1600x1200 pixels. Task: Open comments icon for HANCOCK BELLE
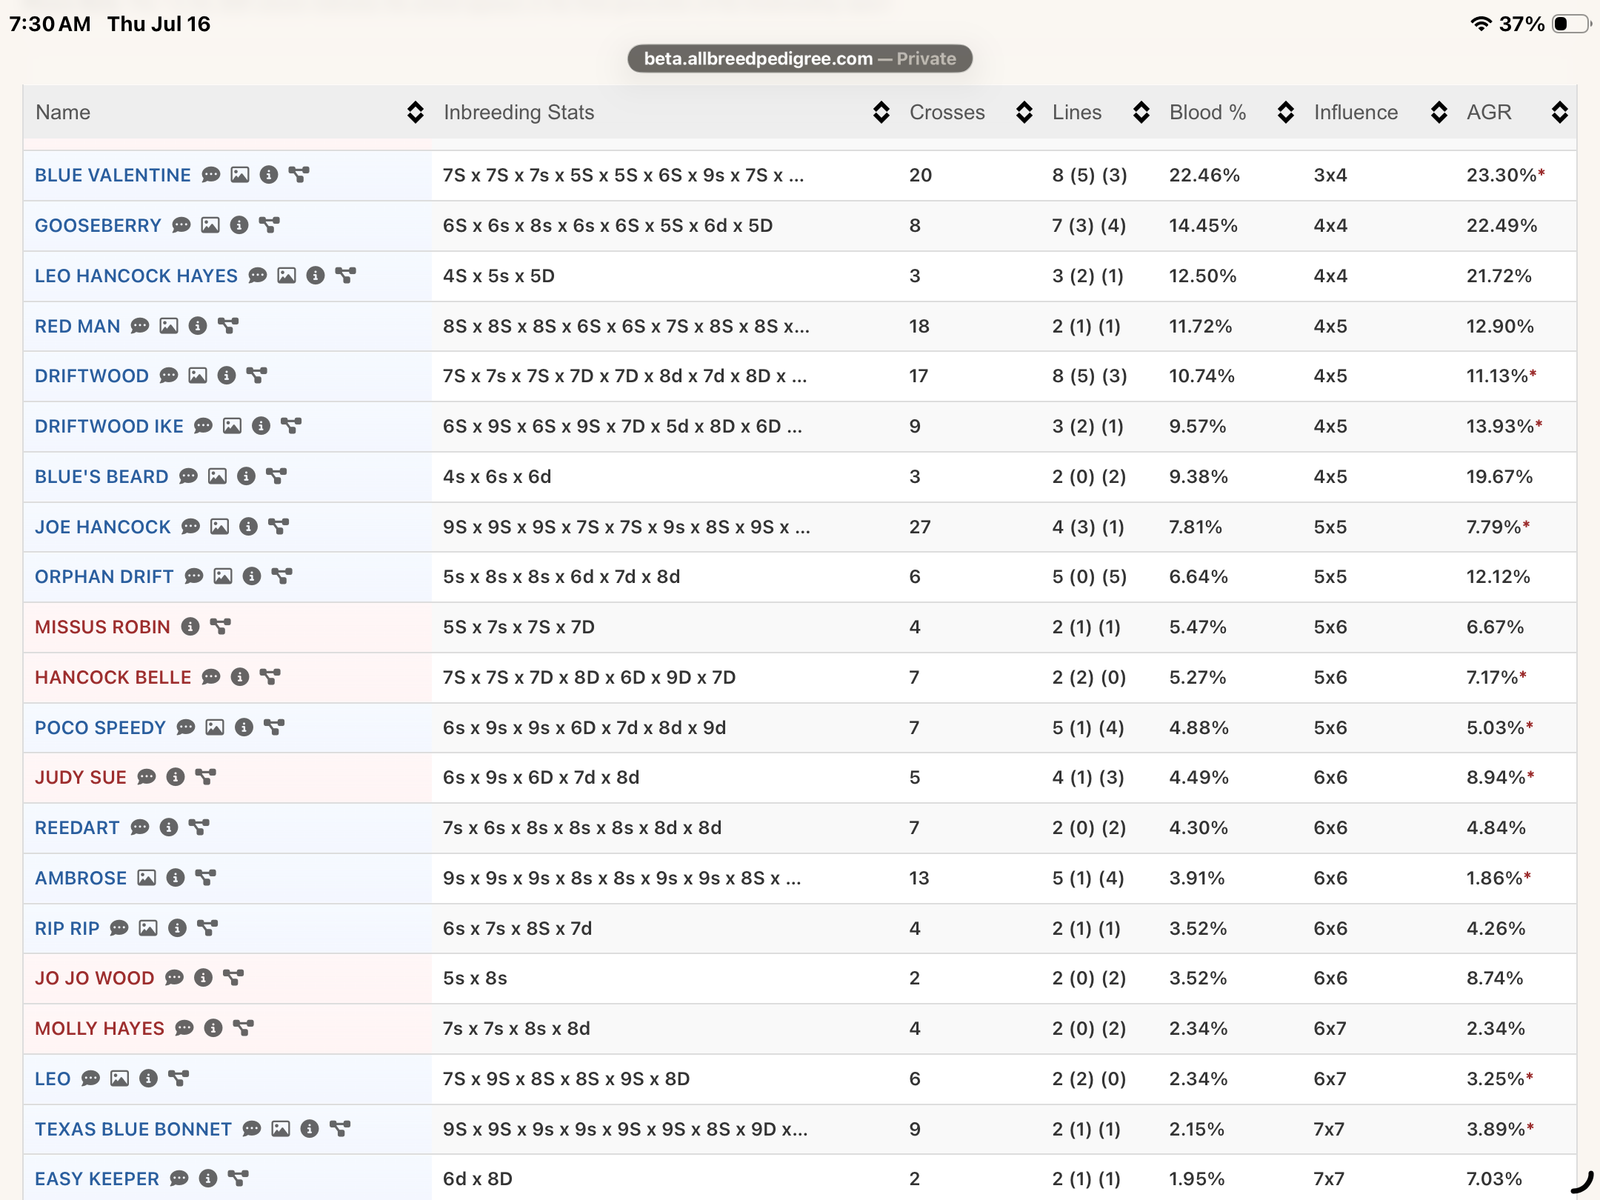(x=211, y=677)
